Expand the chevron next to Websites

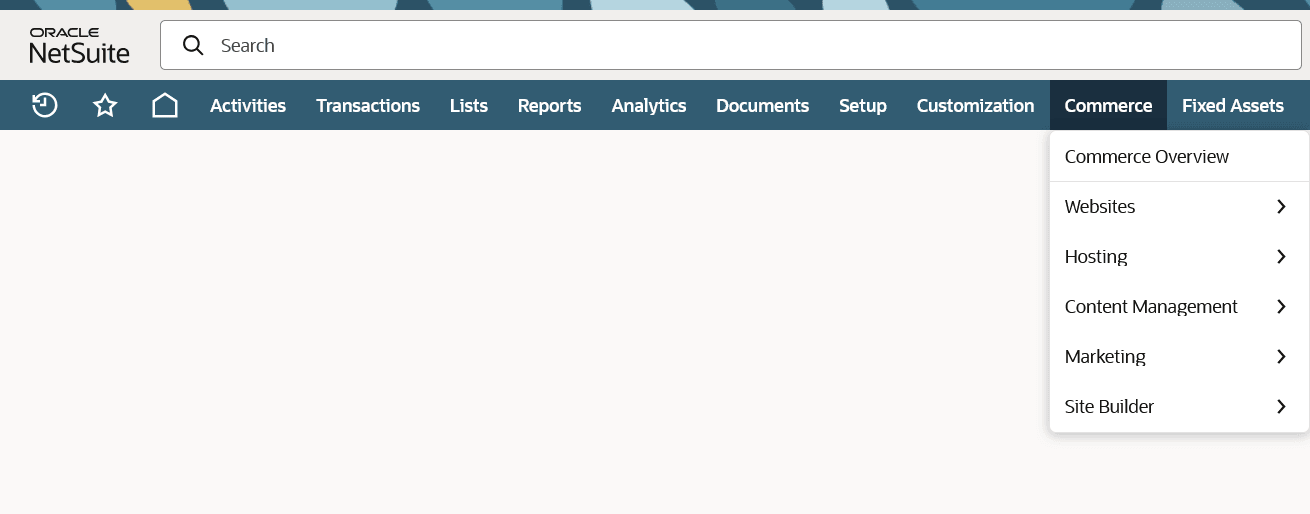(x=1281, y=207)
